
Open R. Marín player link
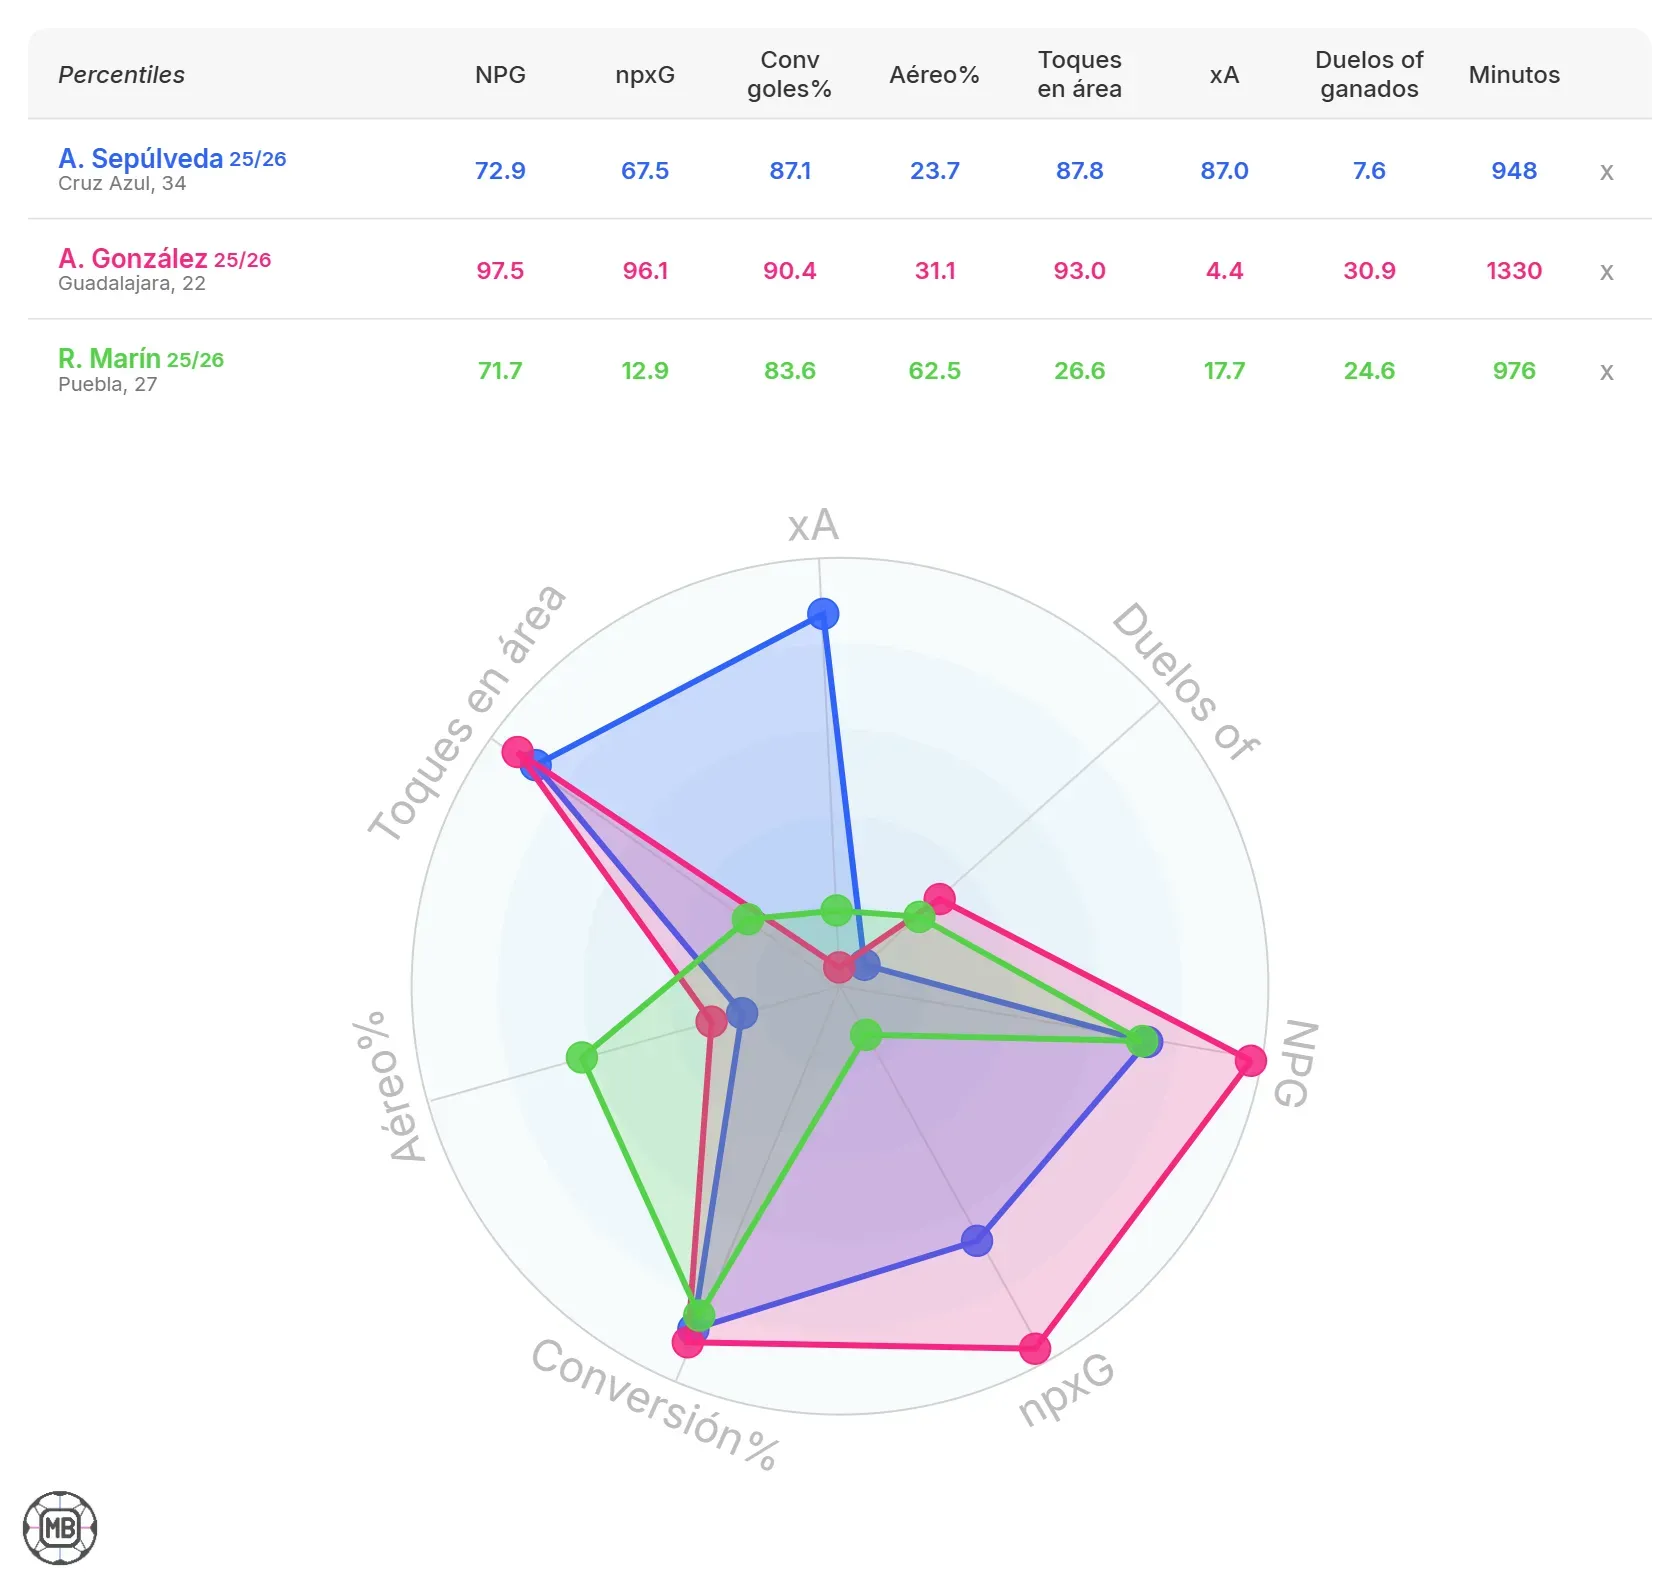pyautogui.click(x=109, y=359)
